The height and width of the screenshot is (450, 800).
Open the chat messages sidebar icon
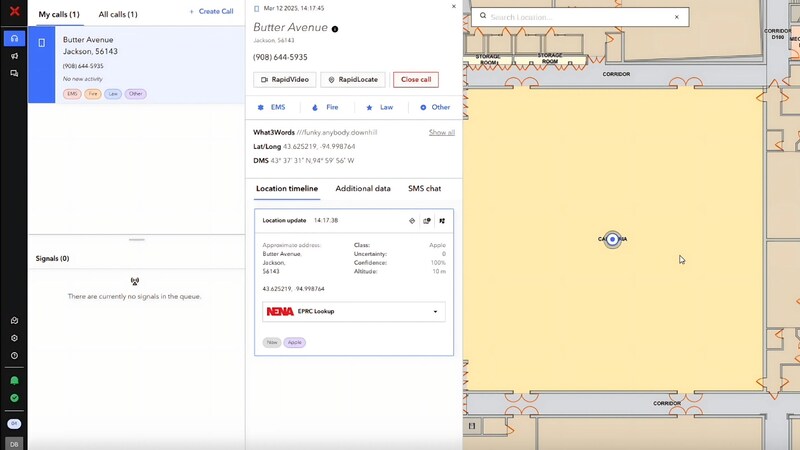14,73
